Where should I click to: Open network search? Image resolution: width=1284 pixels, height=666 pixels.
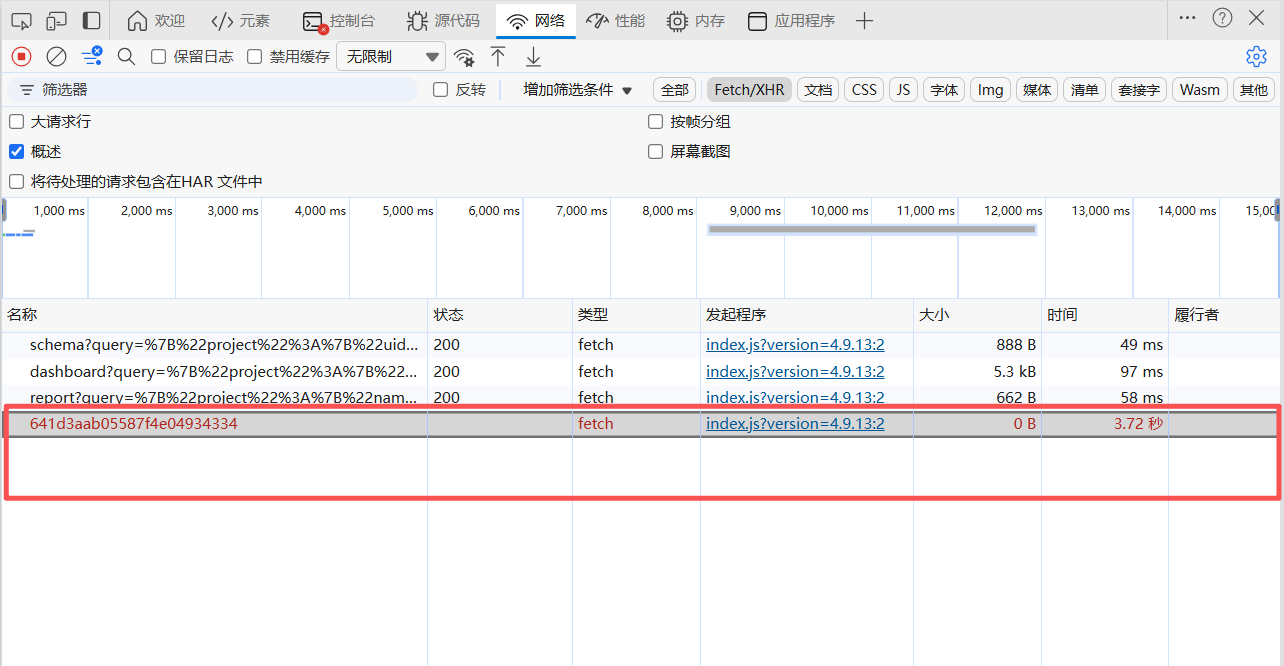tap(126, 56)
